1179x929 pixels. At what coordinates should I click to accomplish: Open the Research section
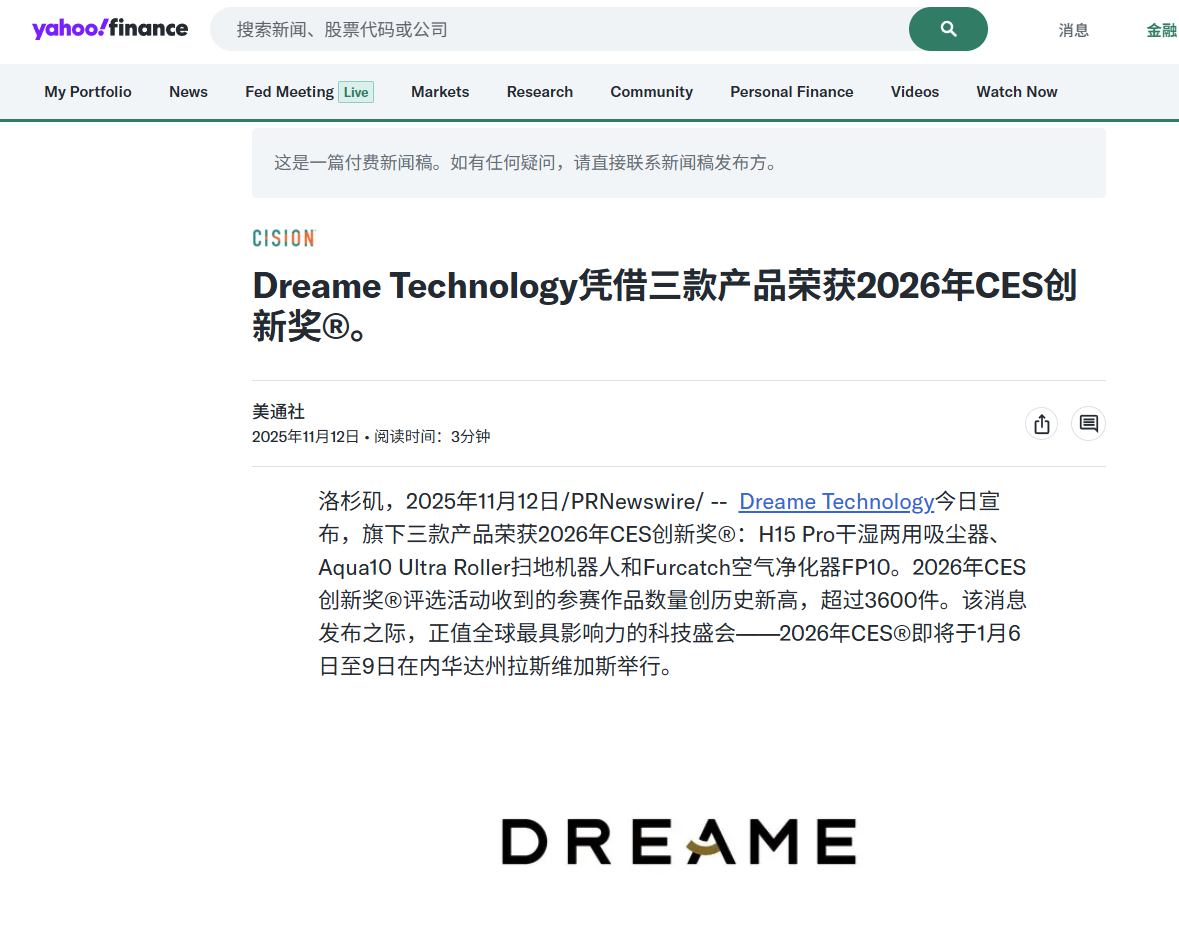pos(540,91)
